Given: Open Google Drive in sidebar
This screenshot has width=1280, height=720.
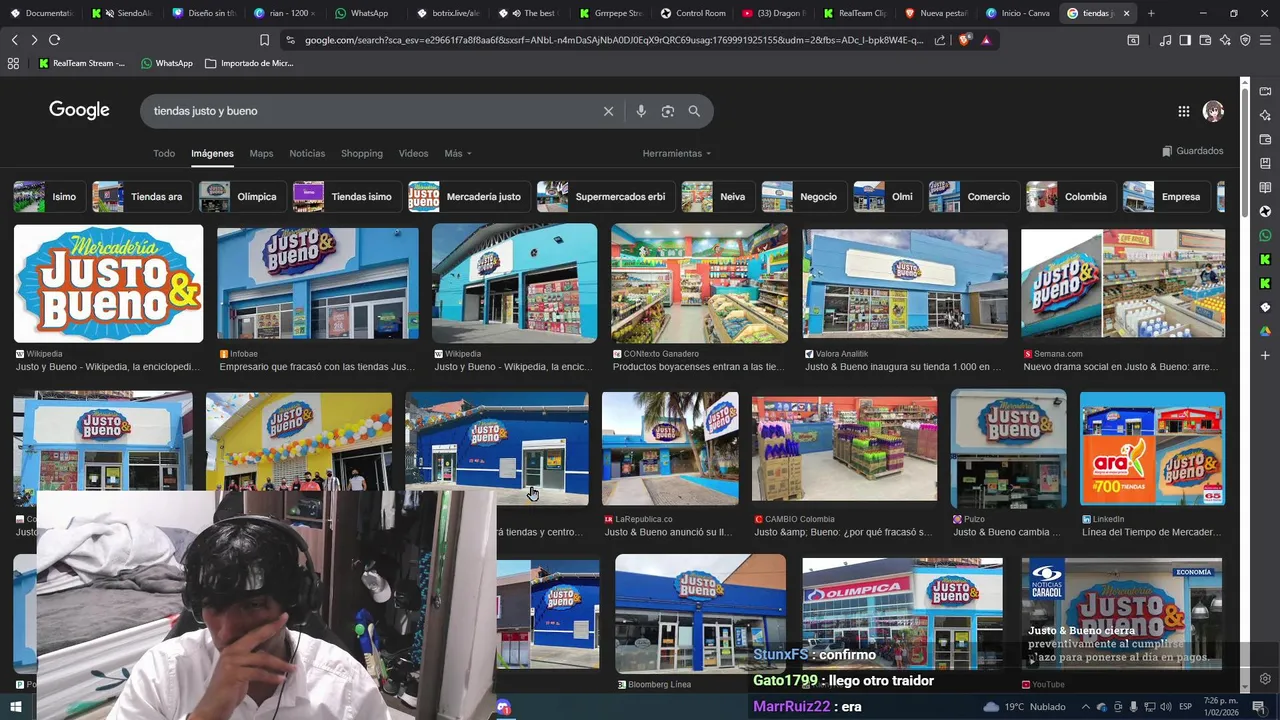Looking at the screenshot, I should coord(1265,331).
